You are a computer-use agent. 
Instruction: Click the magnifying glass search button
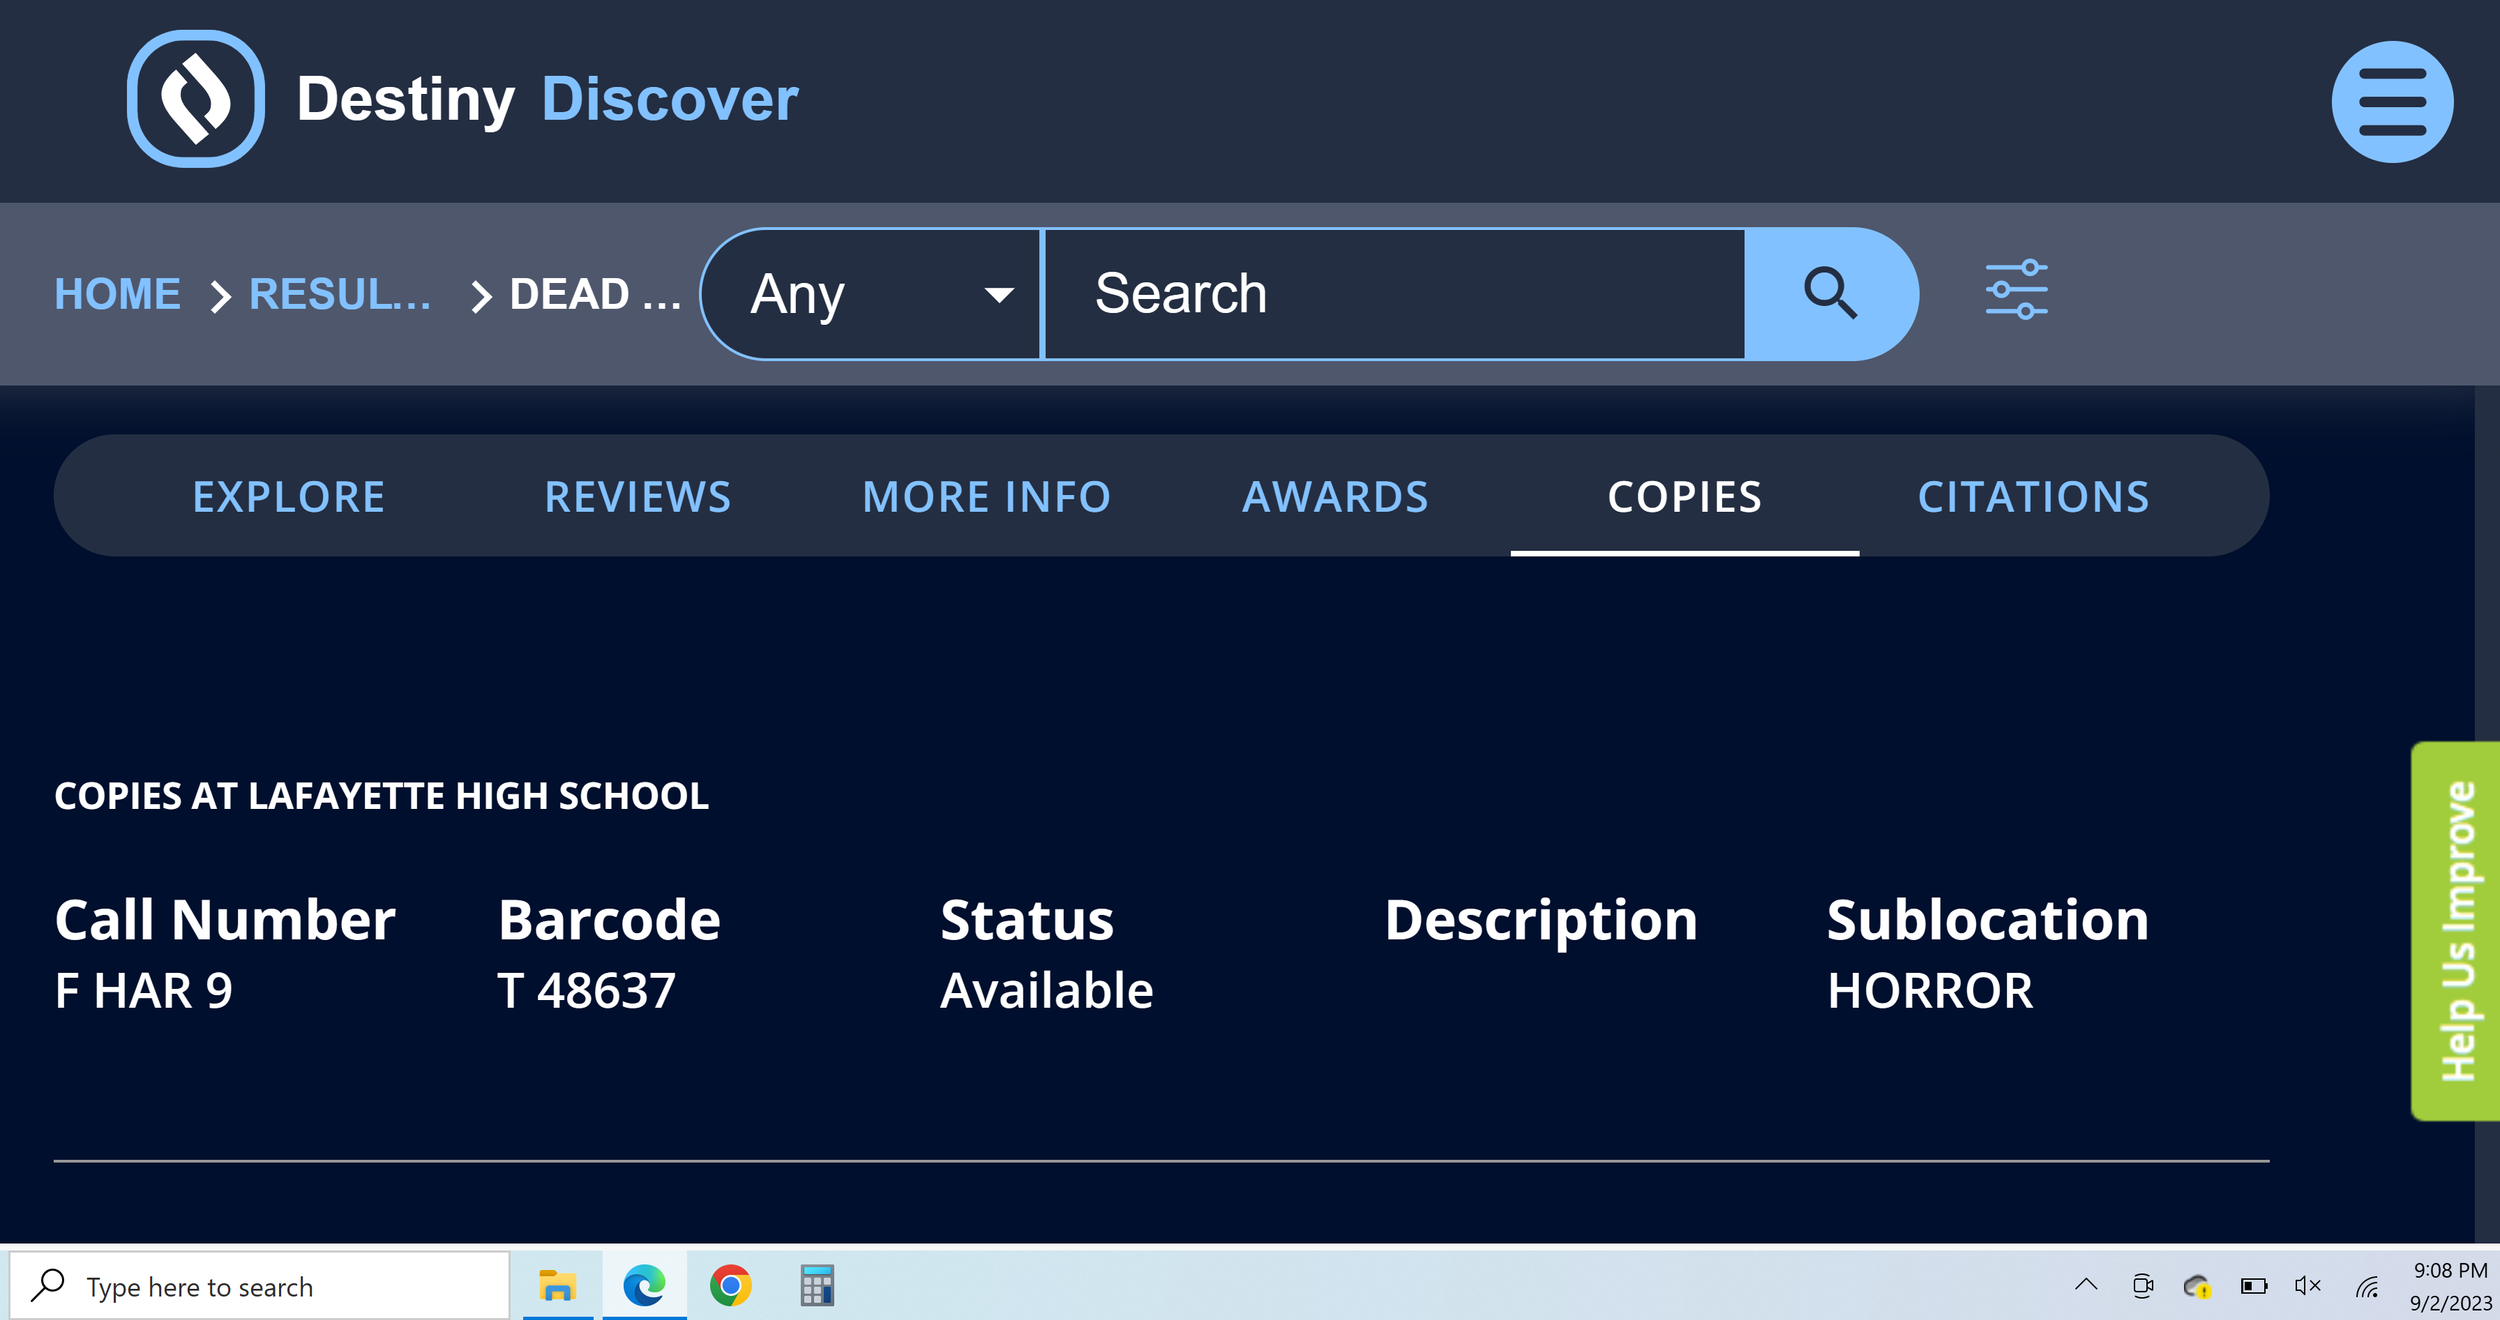[x=1829, y=294]
